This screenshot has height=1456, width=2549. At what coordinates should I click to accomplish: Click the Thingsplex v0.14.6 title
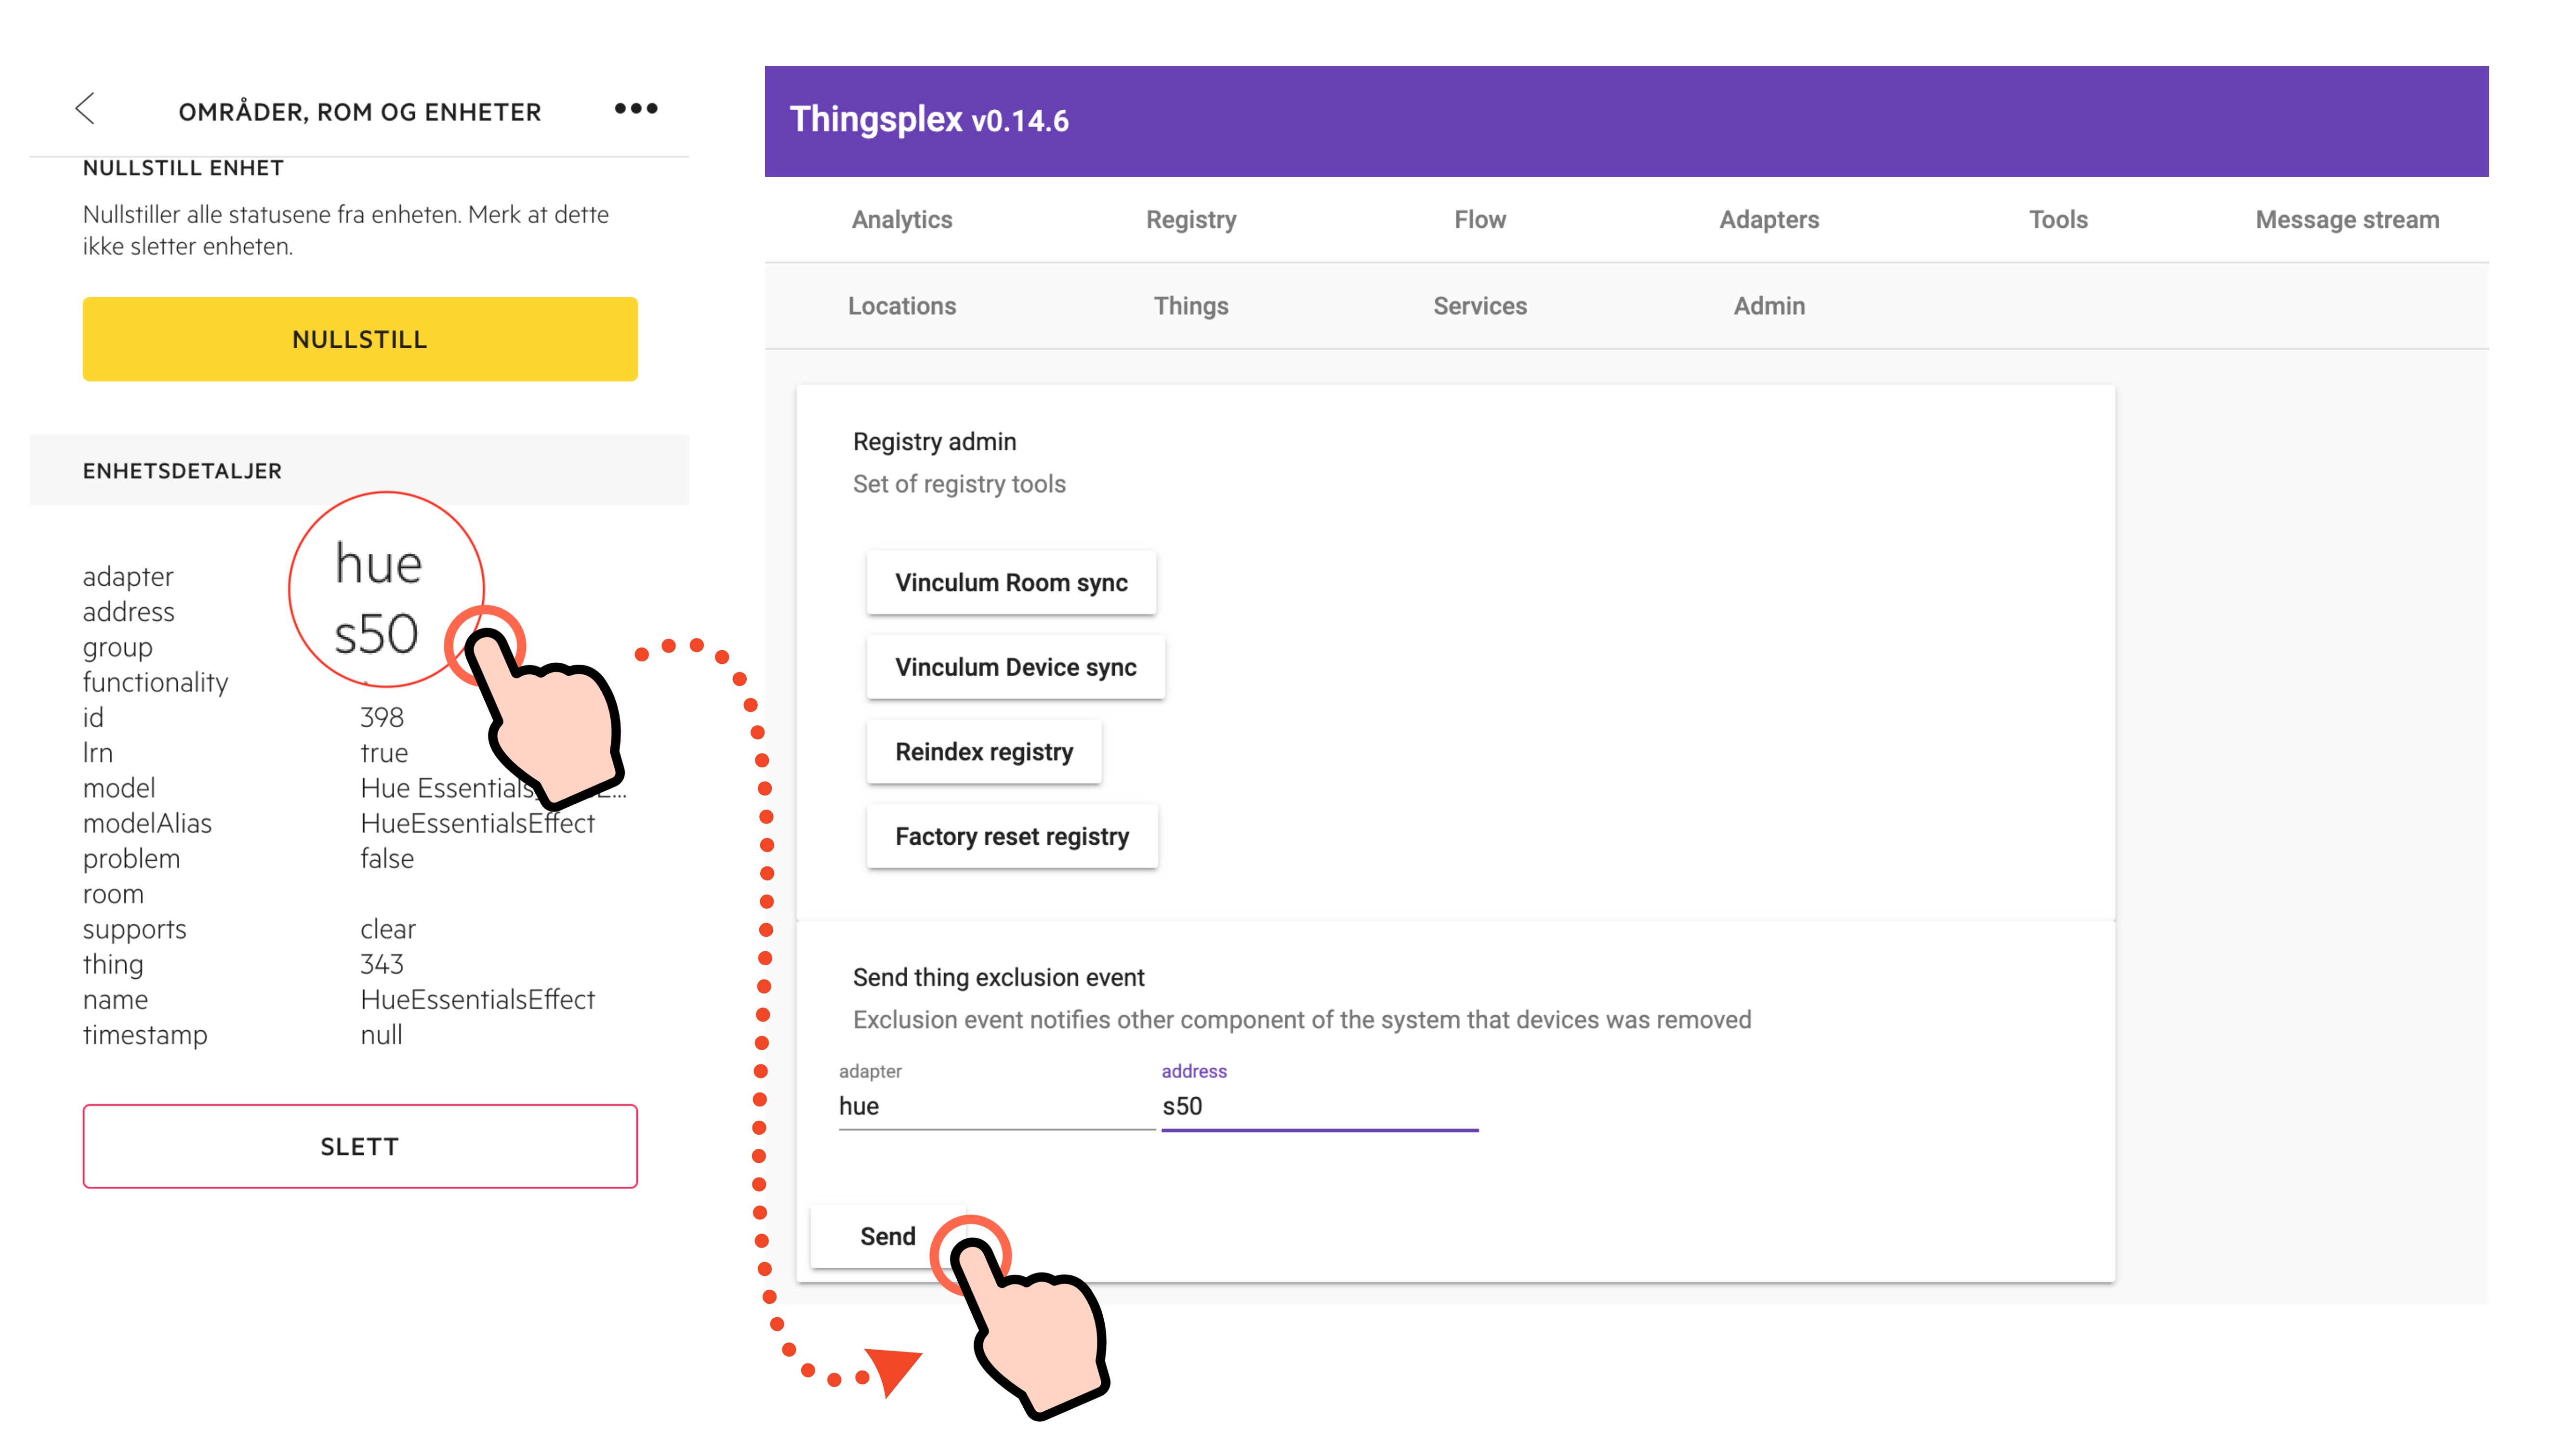[x=929, y=120]
